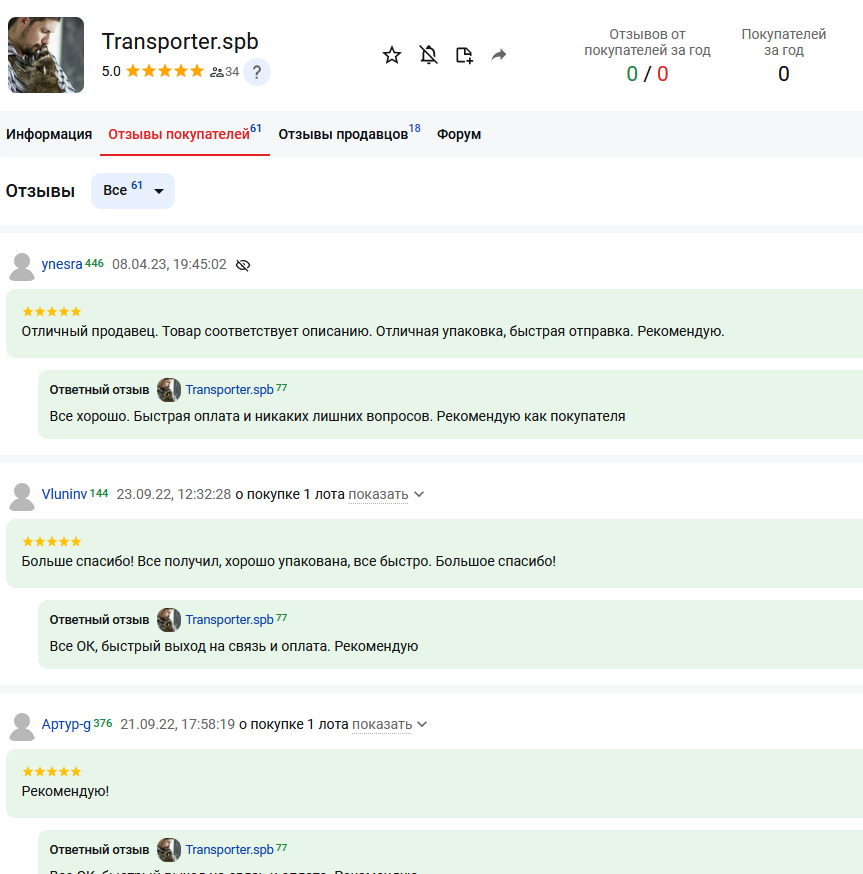Click Transporter.spb avatar in Vluninv reply
This screenshot has height=874, width=863.
coord(169,620)
